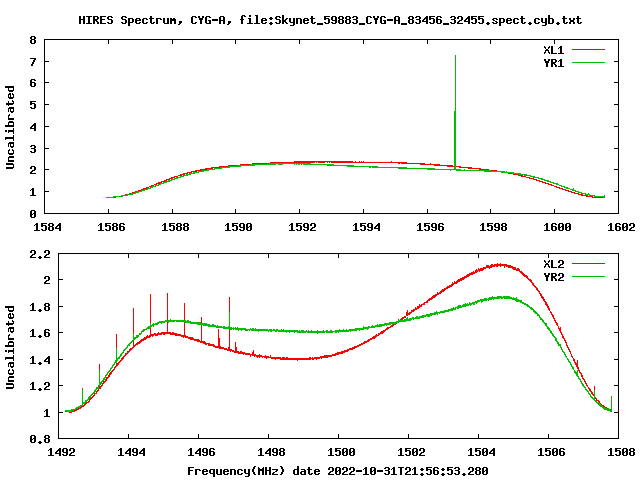The height and width of the screenshot is (480, 640).
Task: Click the 1594 tick label
Action: click(366, 227)
